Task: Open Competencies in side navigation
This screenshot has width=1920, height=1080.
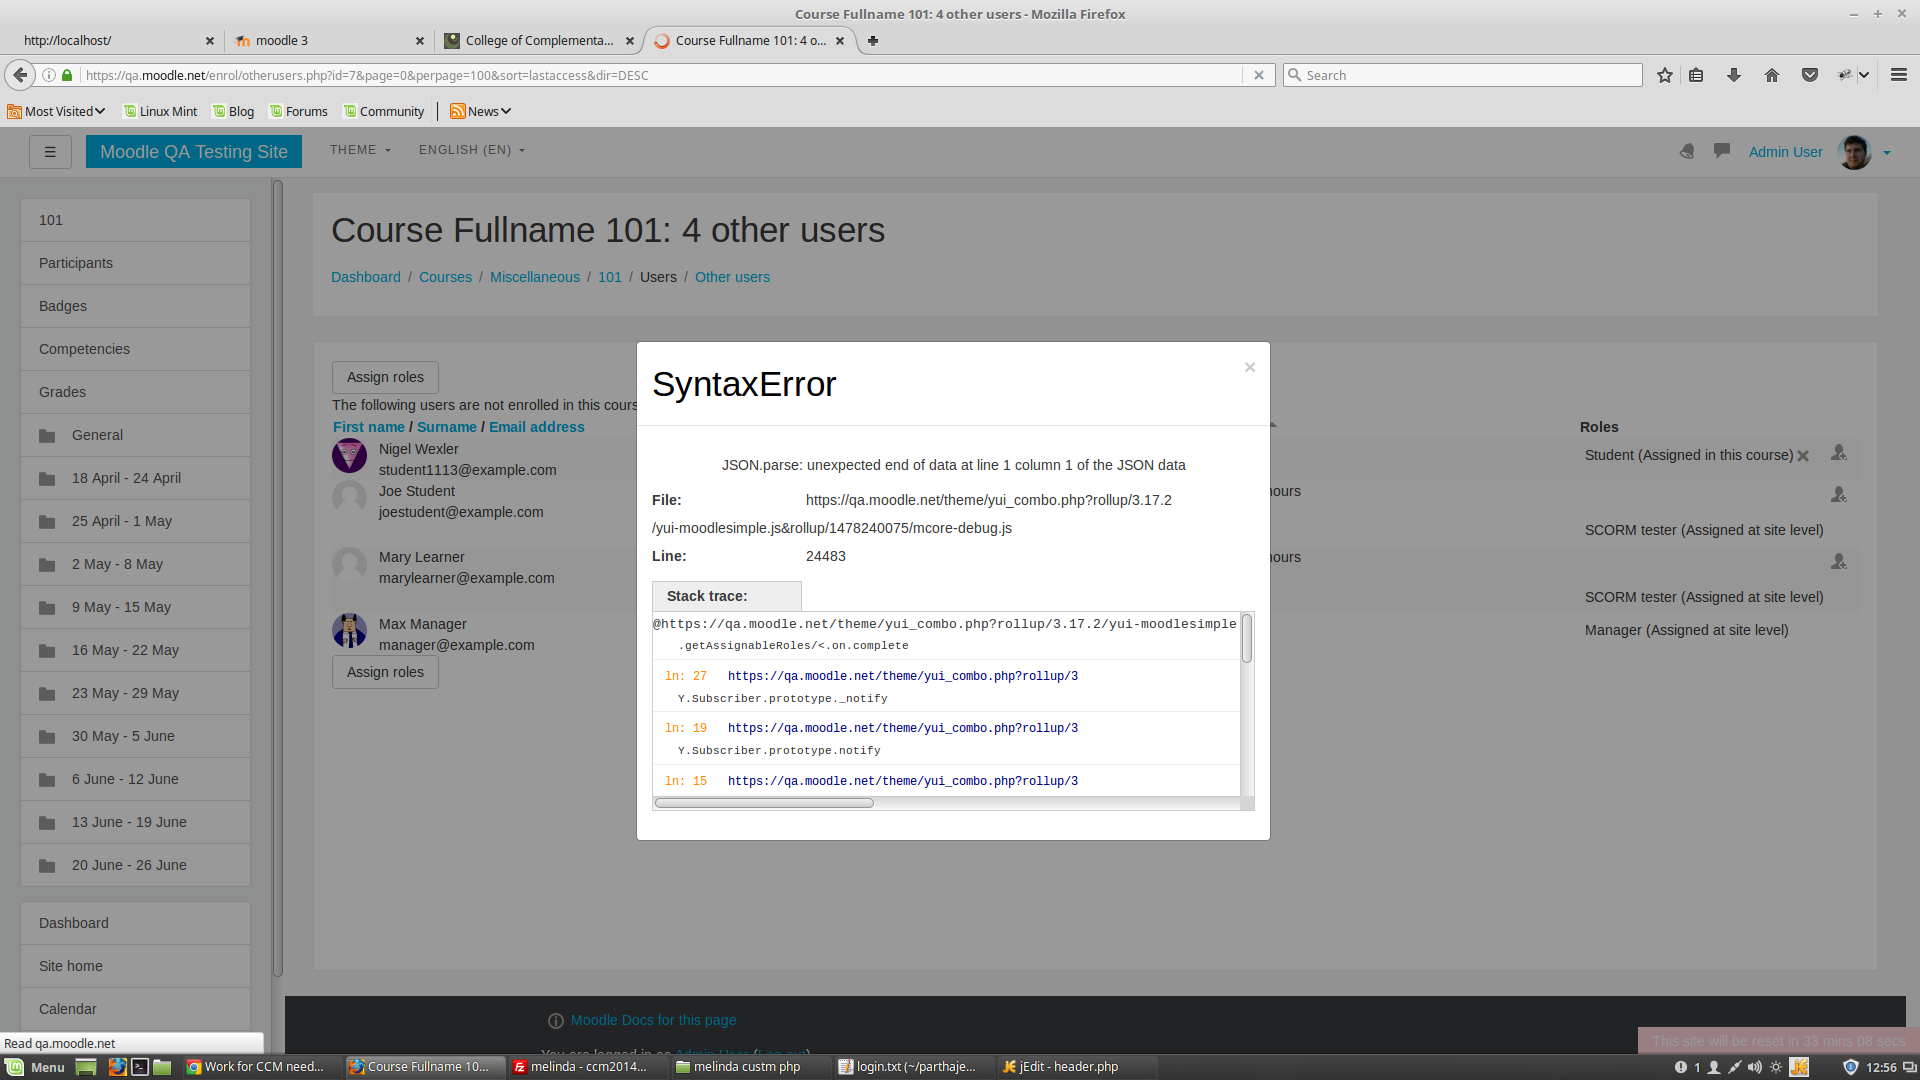Action: point(135,349)
